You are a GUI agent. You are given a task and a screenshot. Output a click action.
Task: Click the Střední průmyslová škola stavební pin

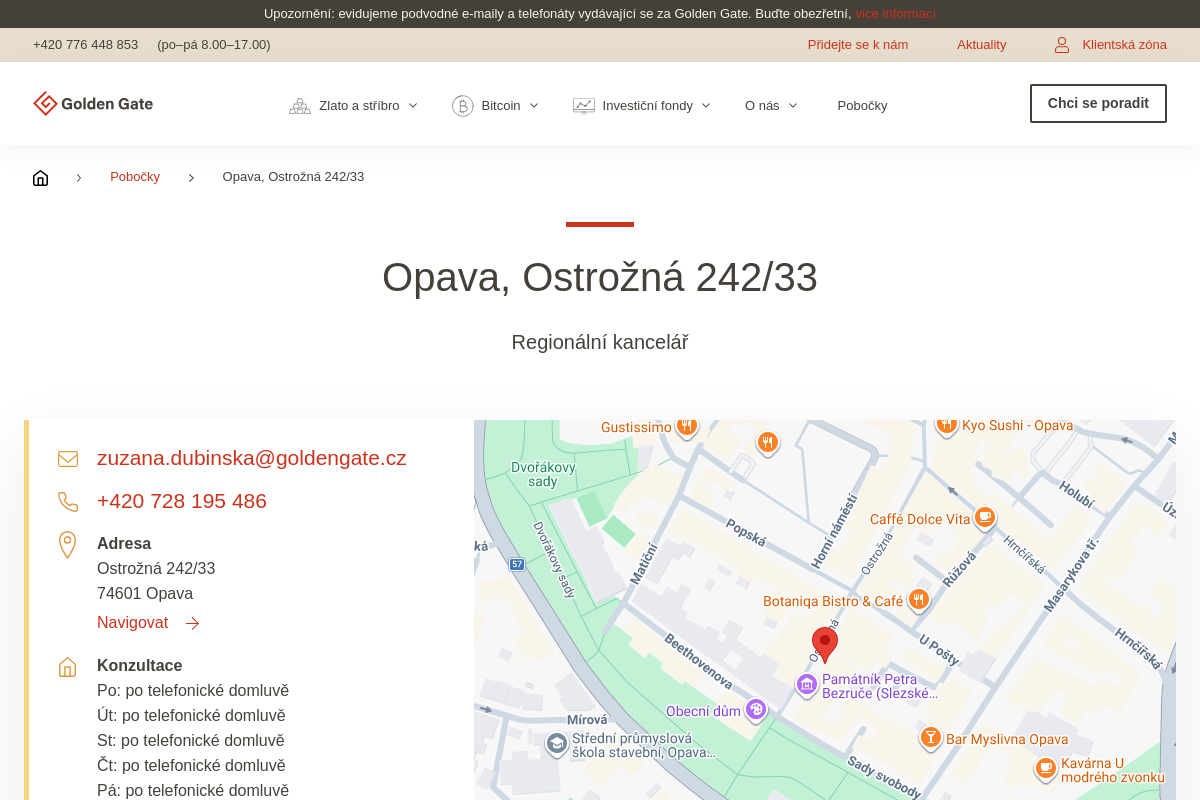[x=557, y=744]
